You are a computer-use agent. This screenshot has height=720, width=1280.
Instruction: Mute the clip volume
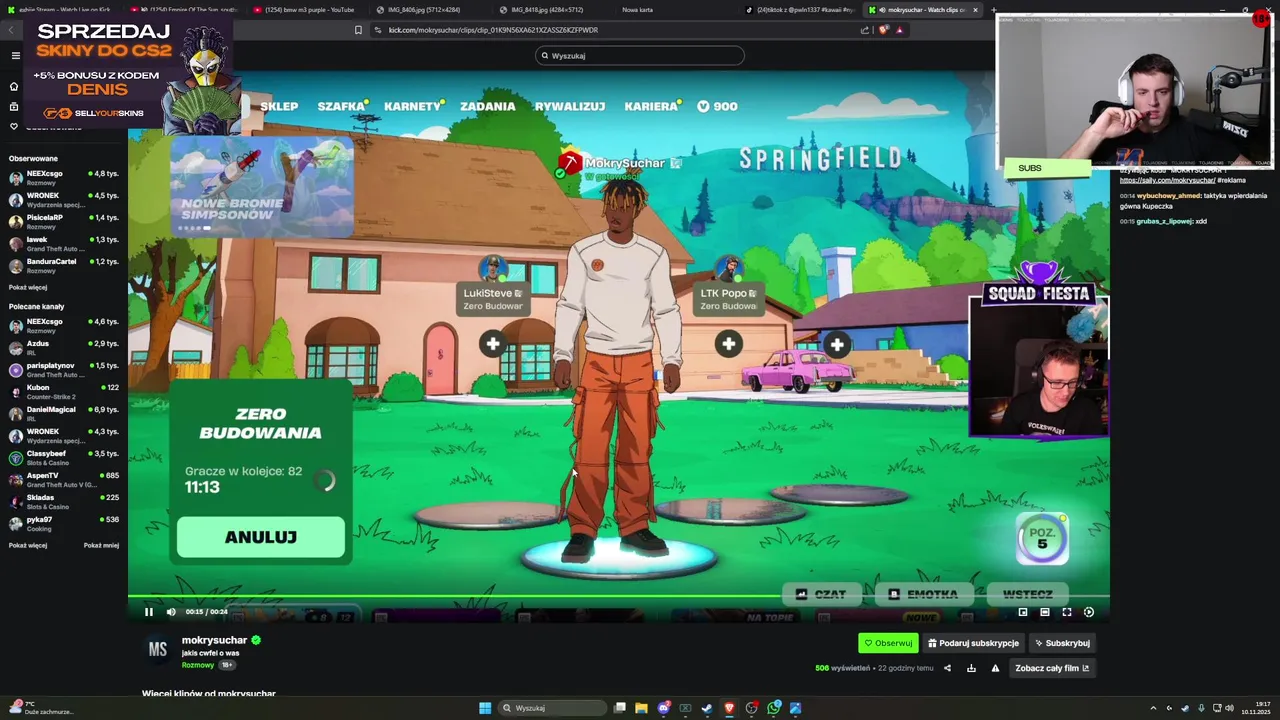(171, 612)
